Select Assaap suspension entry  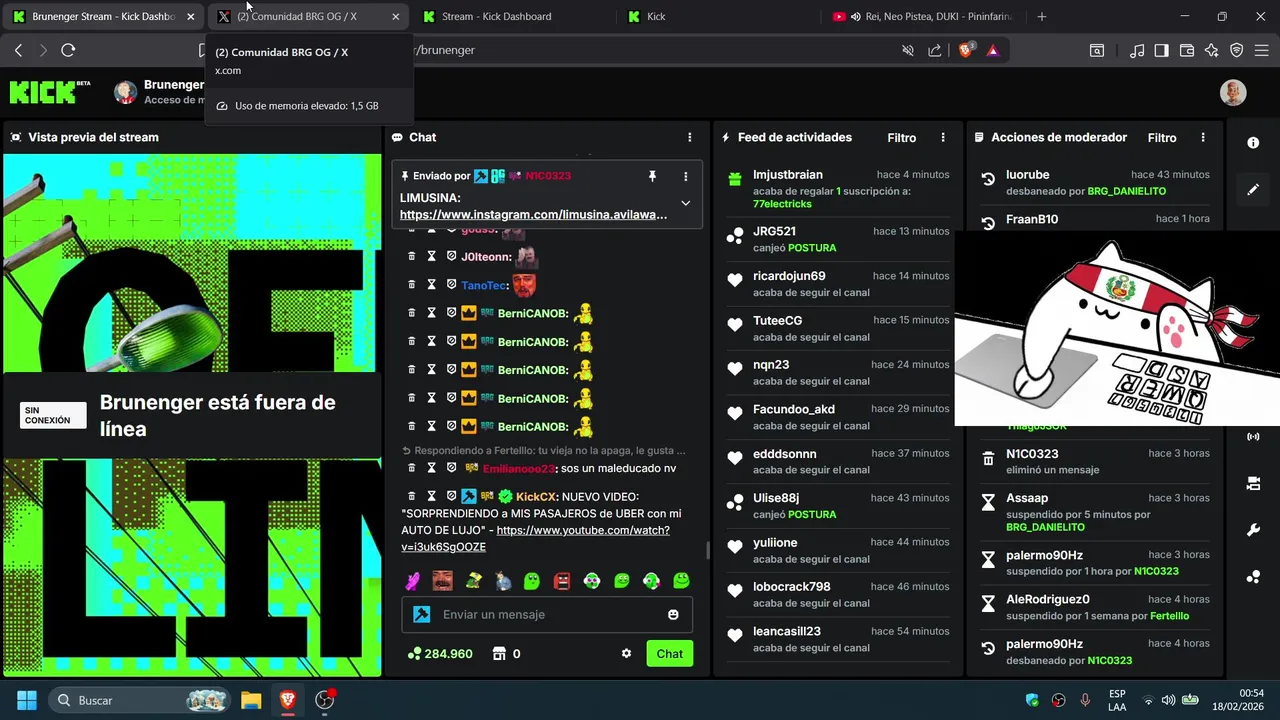click(1098, 512)
